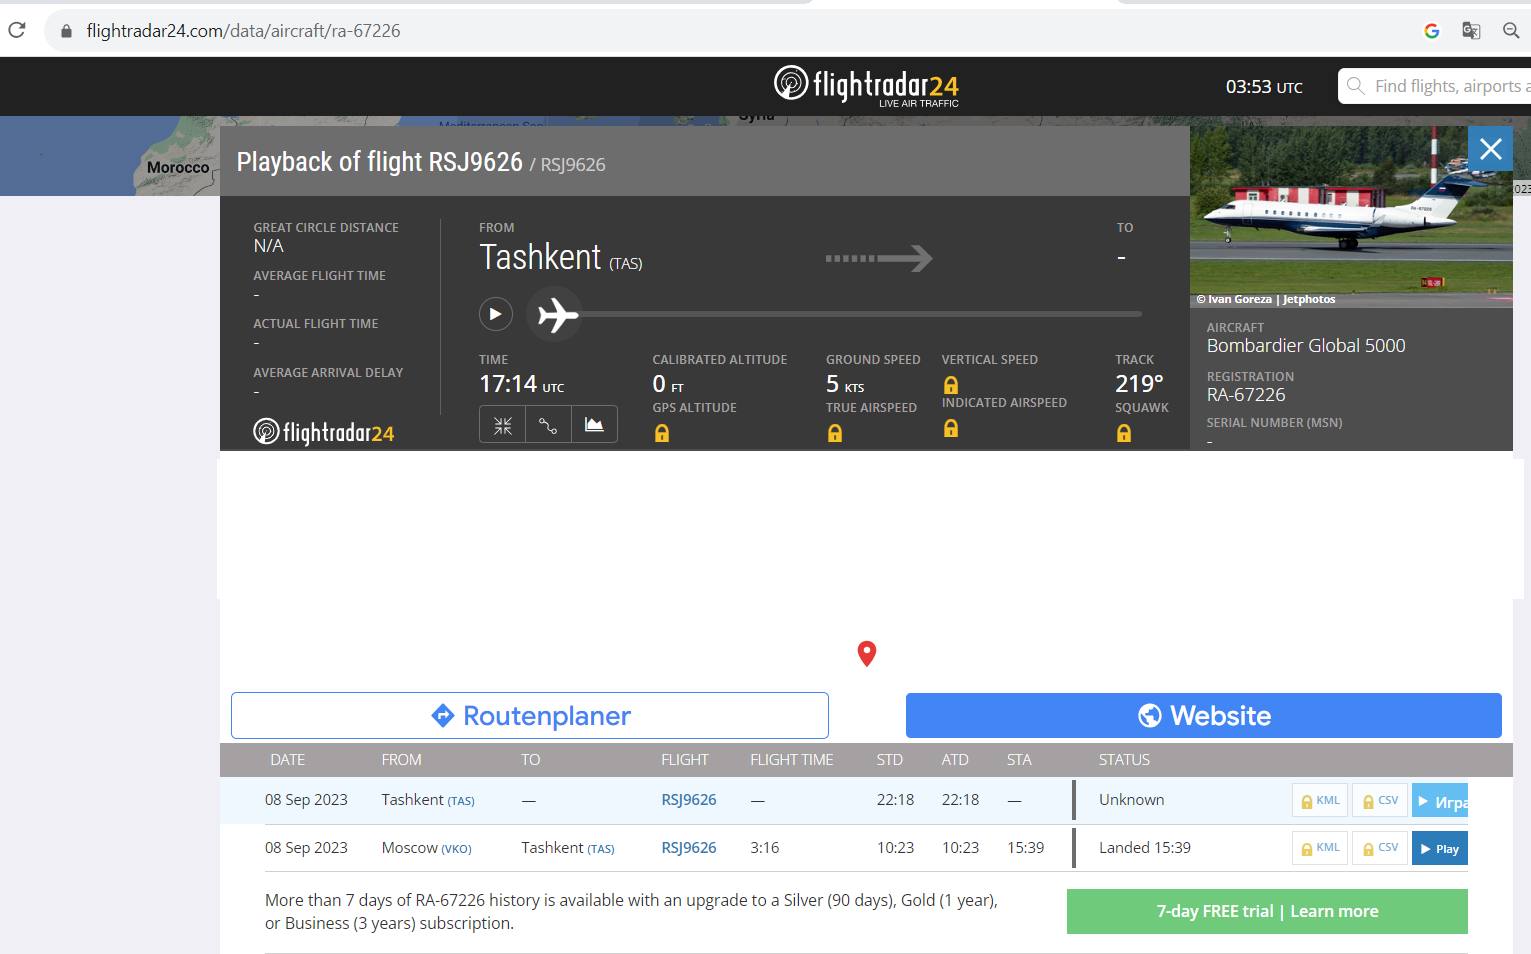Click the Vertical Speed lock icon
The width and height of the screenshot is (1531, 954).
pos(951,385)
